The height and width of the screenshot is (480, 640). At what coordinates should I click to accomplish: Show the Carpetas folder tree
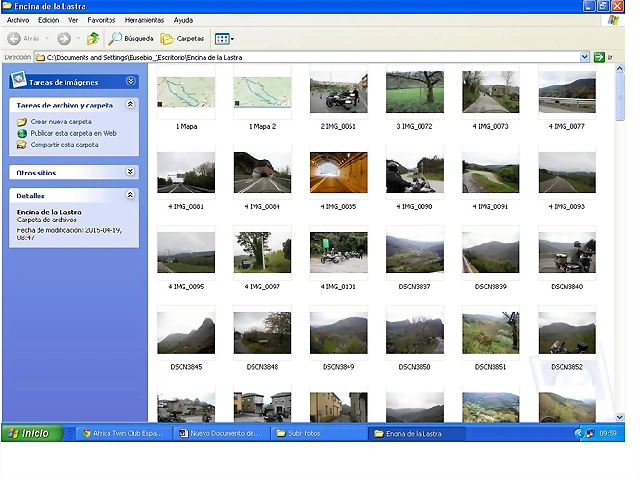(x=182, y=39)
